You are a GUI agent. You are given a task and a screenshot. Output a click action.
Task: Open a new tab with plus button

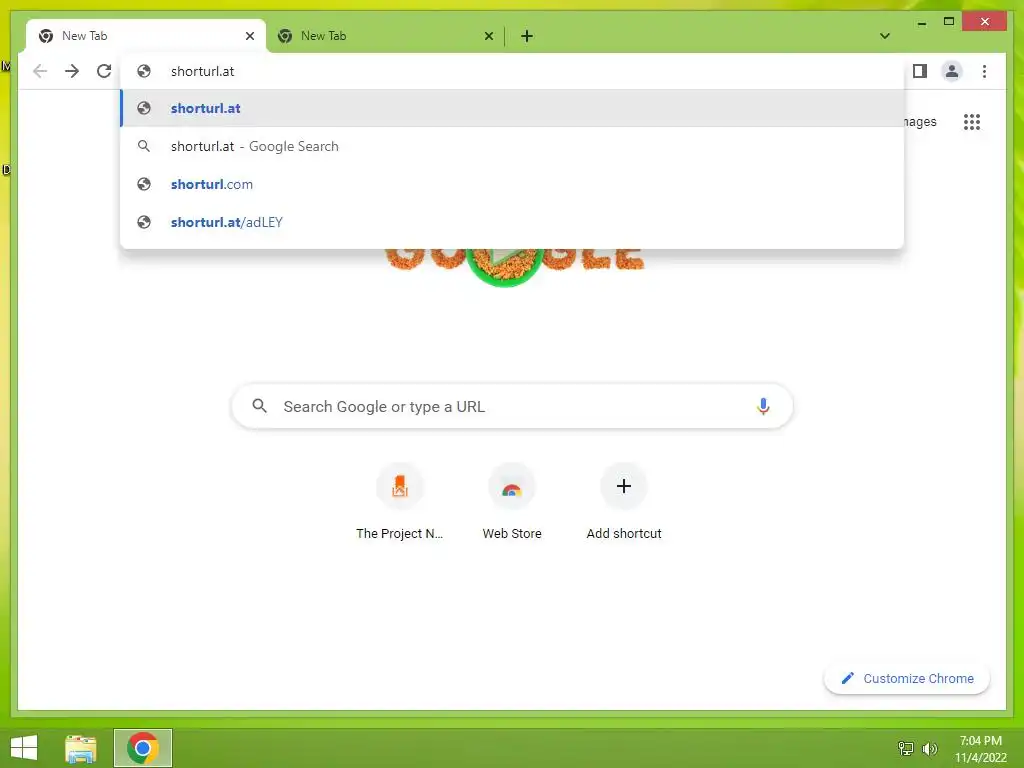(x=527, y=36)
